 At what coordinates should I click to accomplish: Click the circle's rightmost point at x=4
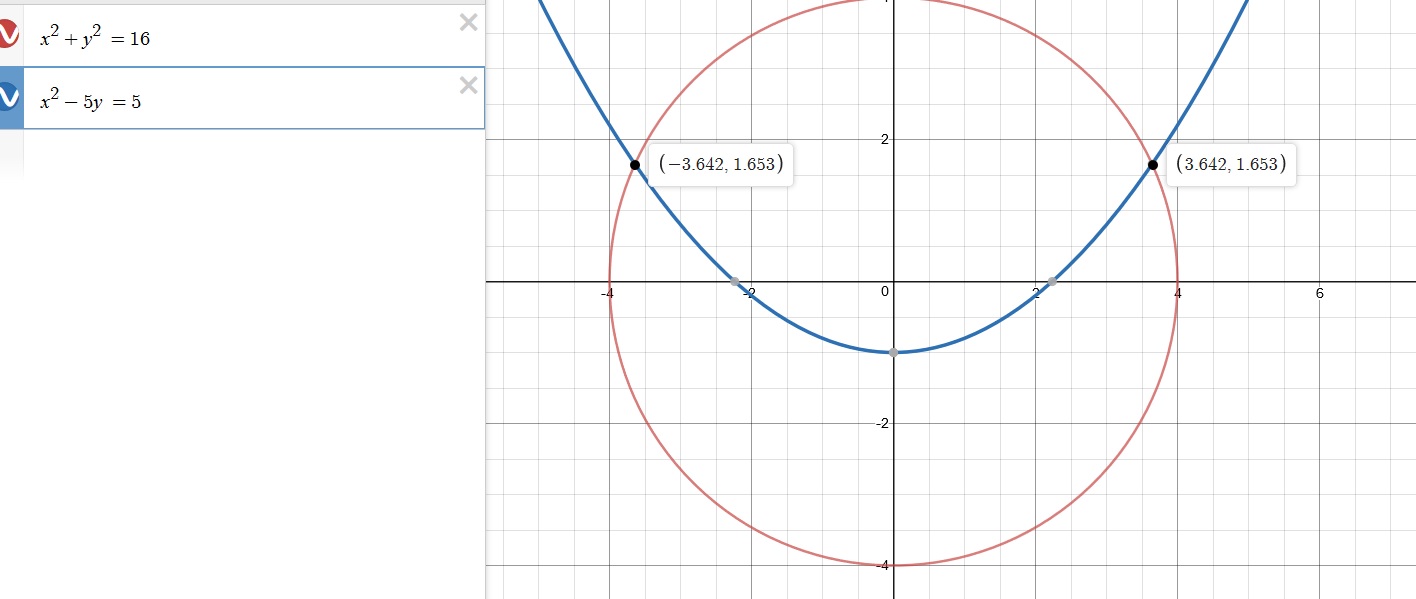[1177, 282]
